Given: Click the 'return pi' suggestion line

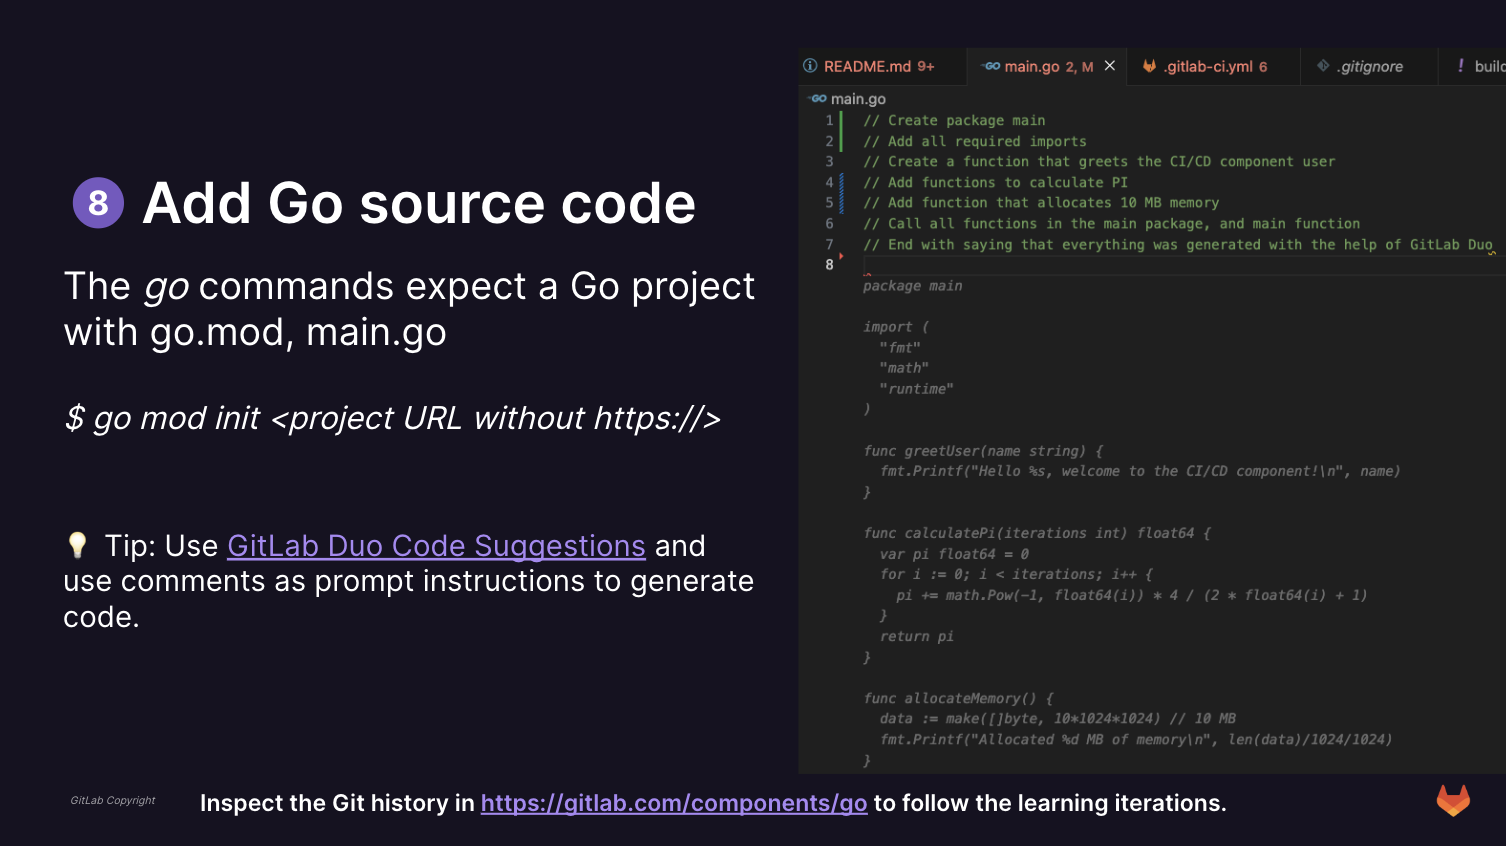Looking at the screenshot, I should pos(917,636).
